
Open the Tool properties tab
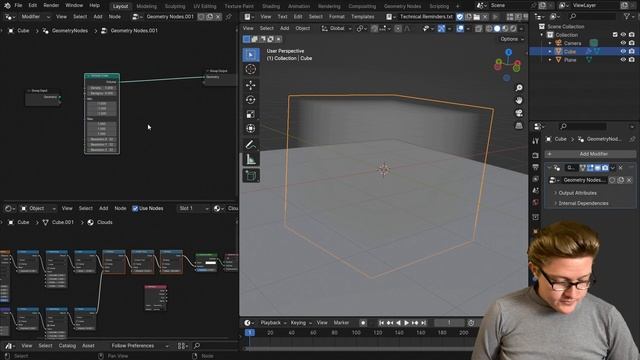[536, 141]
